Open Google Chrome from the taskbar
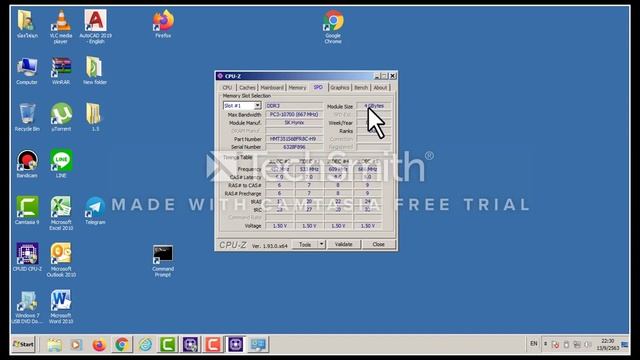 (122, 345)
